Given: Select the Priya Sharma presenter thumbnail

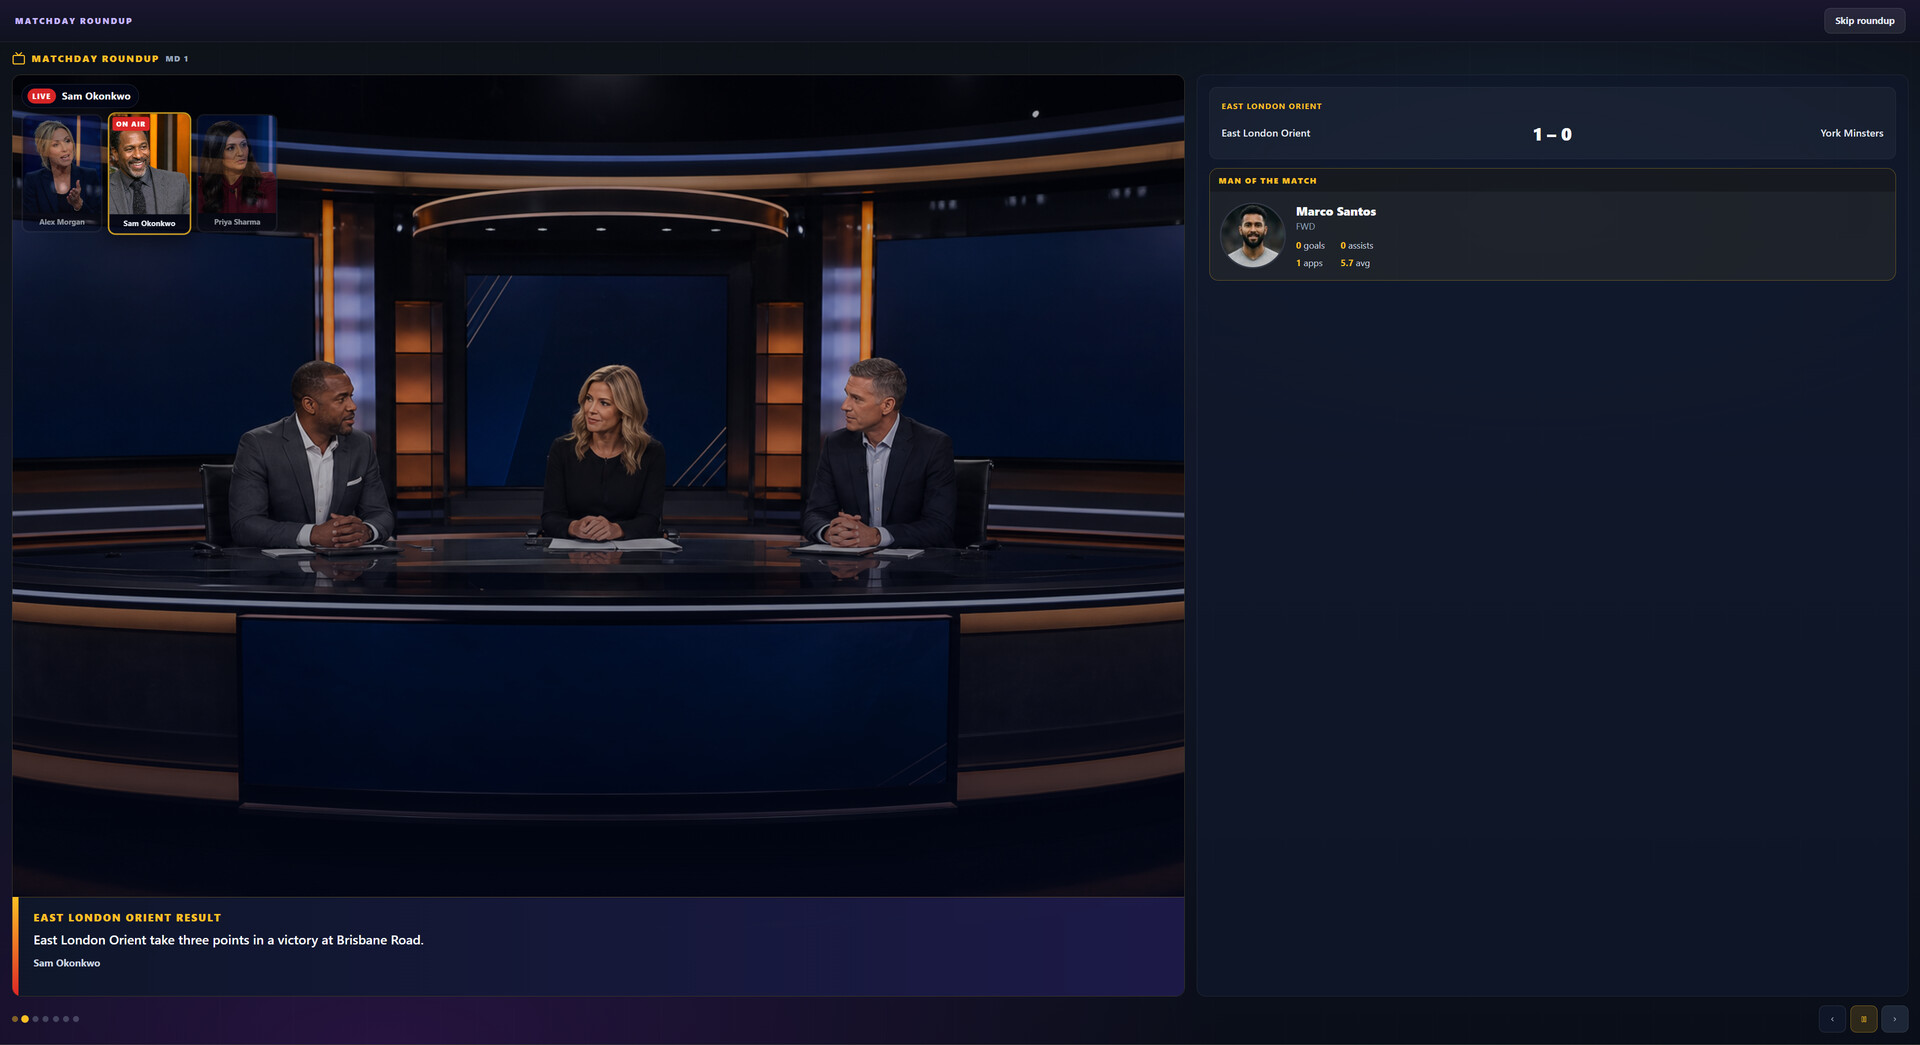Looking at the screenshot, I should 237,173.
